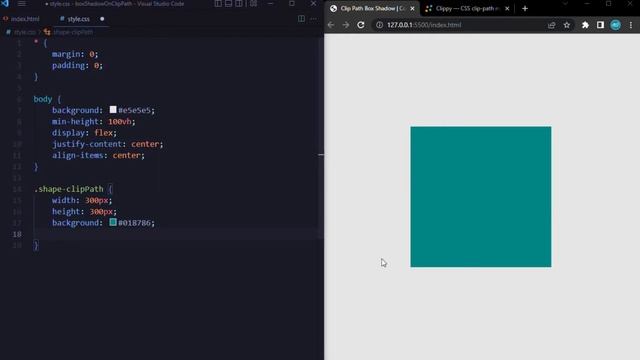Open color picker for #e5e5e5 swatch
Viewport: 640px width, 360px height.
coord(113,110)
